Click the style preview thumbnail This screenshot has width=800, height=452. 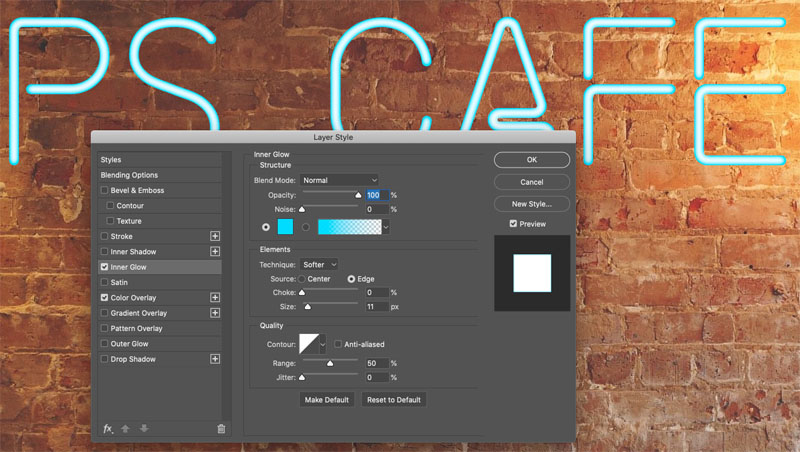coord(532,273)
